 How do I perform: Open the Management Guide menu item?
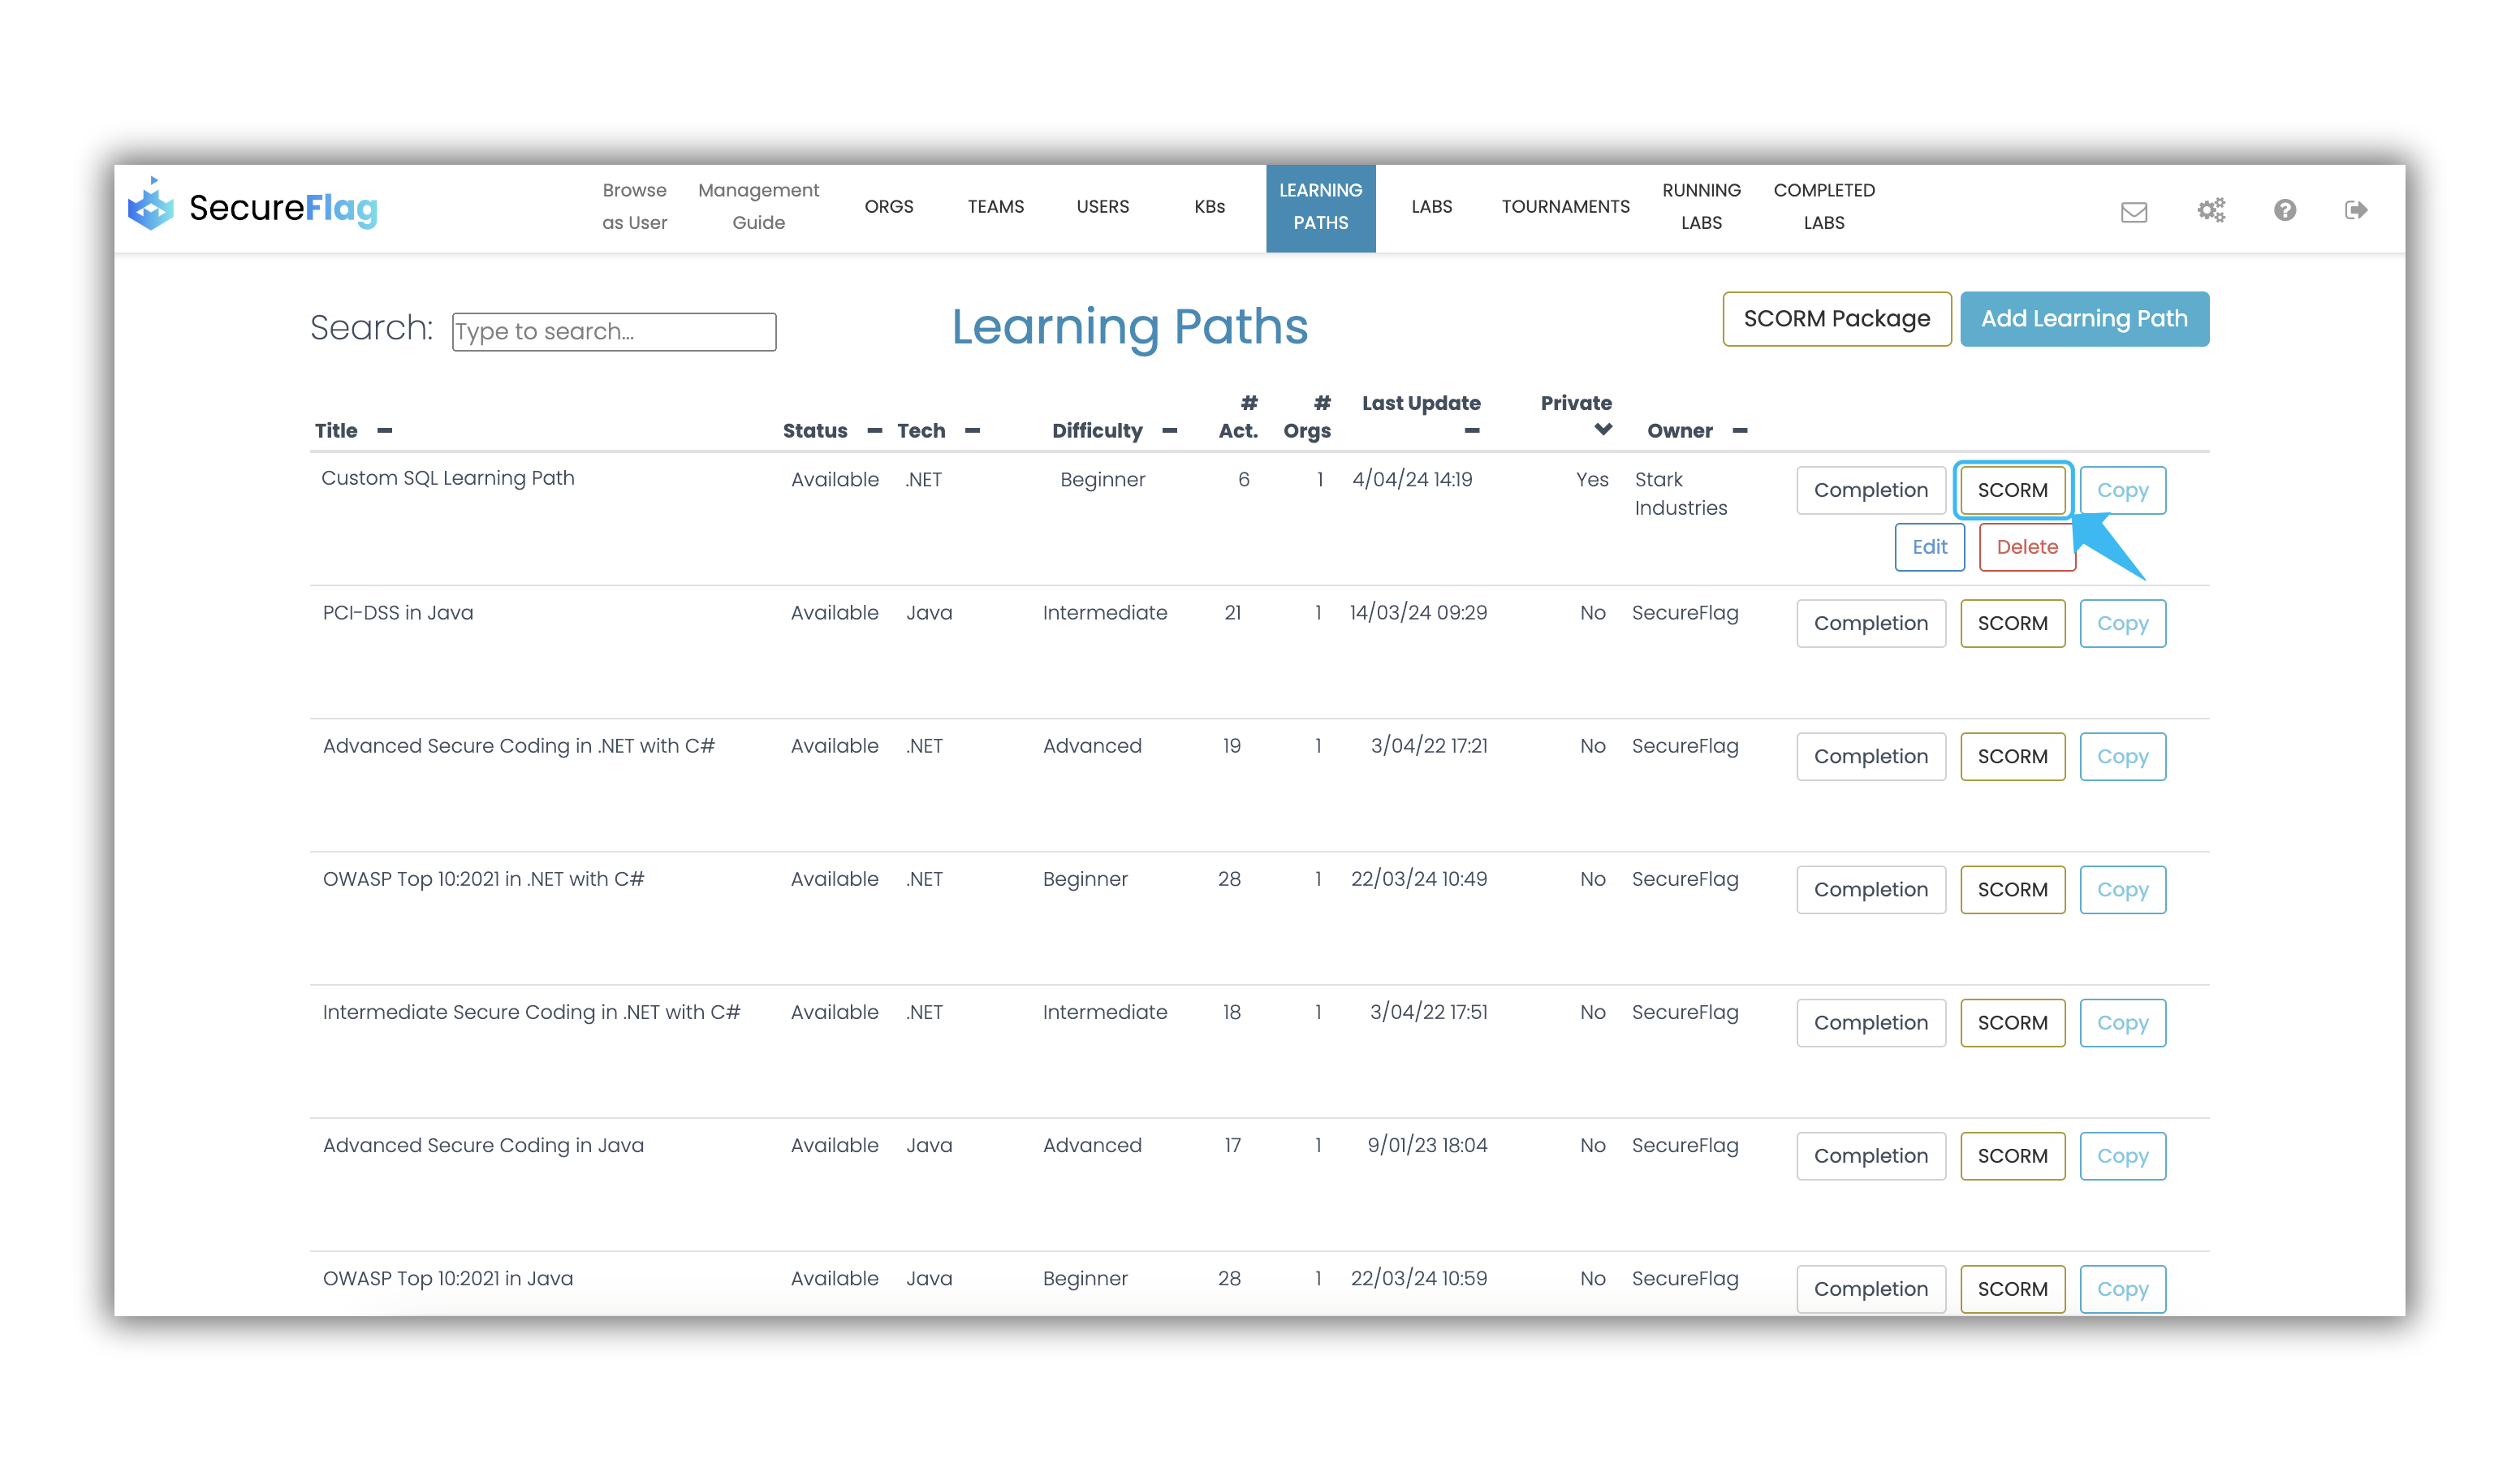click(x=758, y=206)
